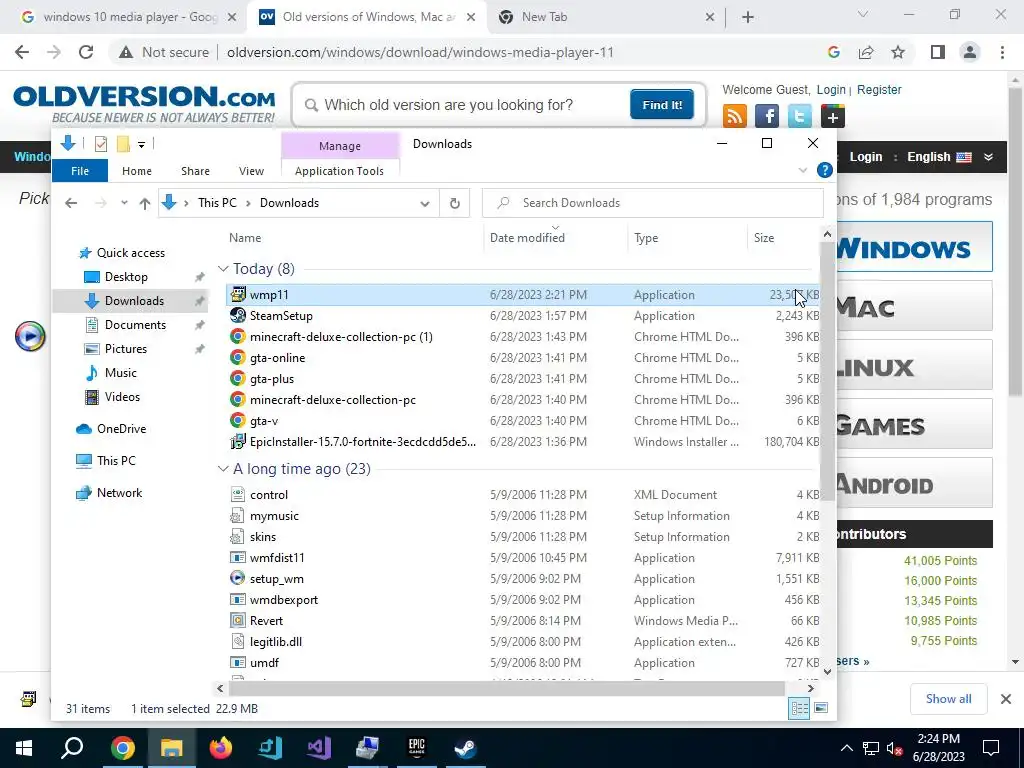The height and width of the screenshot is (768, 1024).
Task: Open Oldversion Facebook icon
Action: point(767,116)
